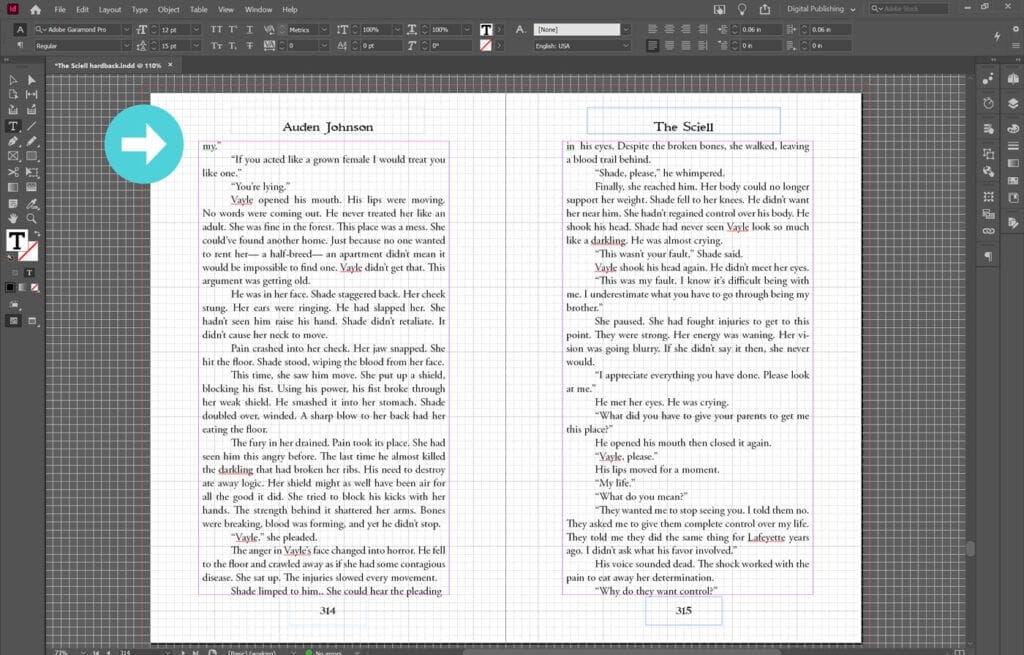
Task: Open the Type menu
Action: pos(141,10)
